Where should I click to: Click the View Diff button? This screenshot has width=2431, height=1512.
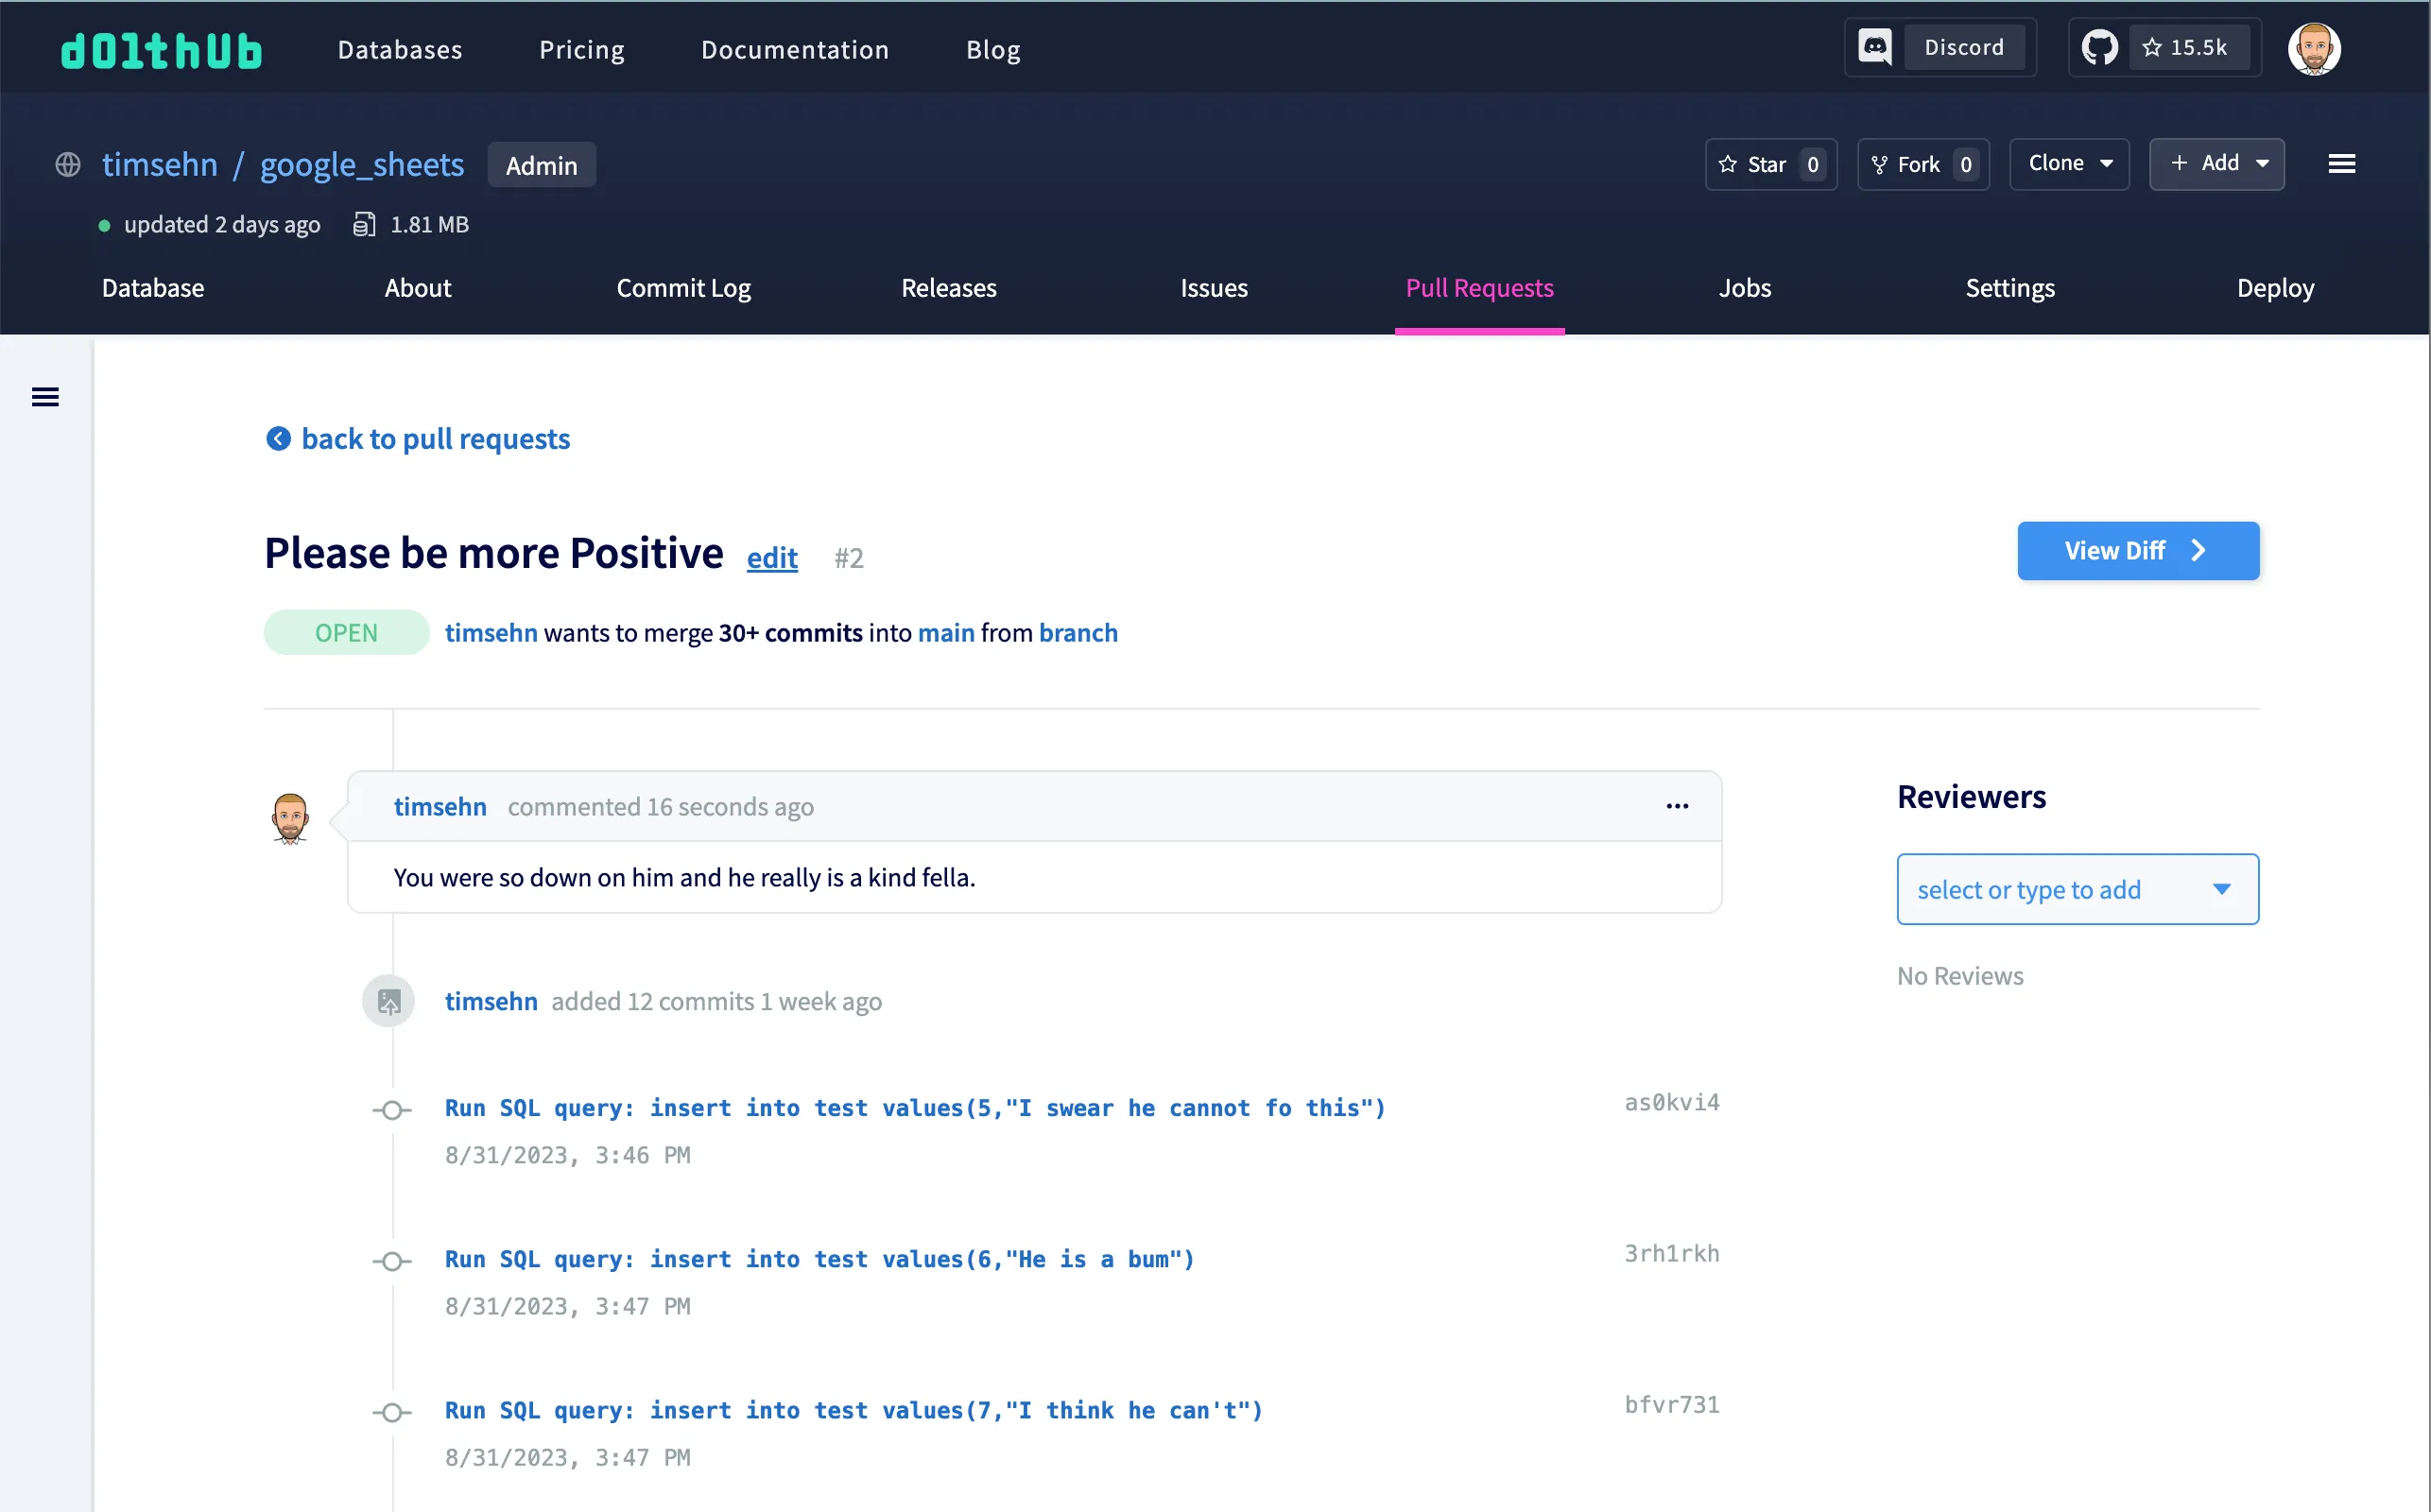(2138, 550)
